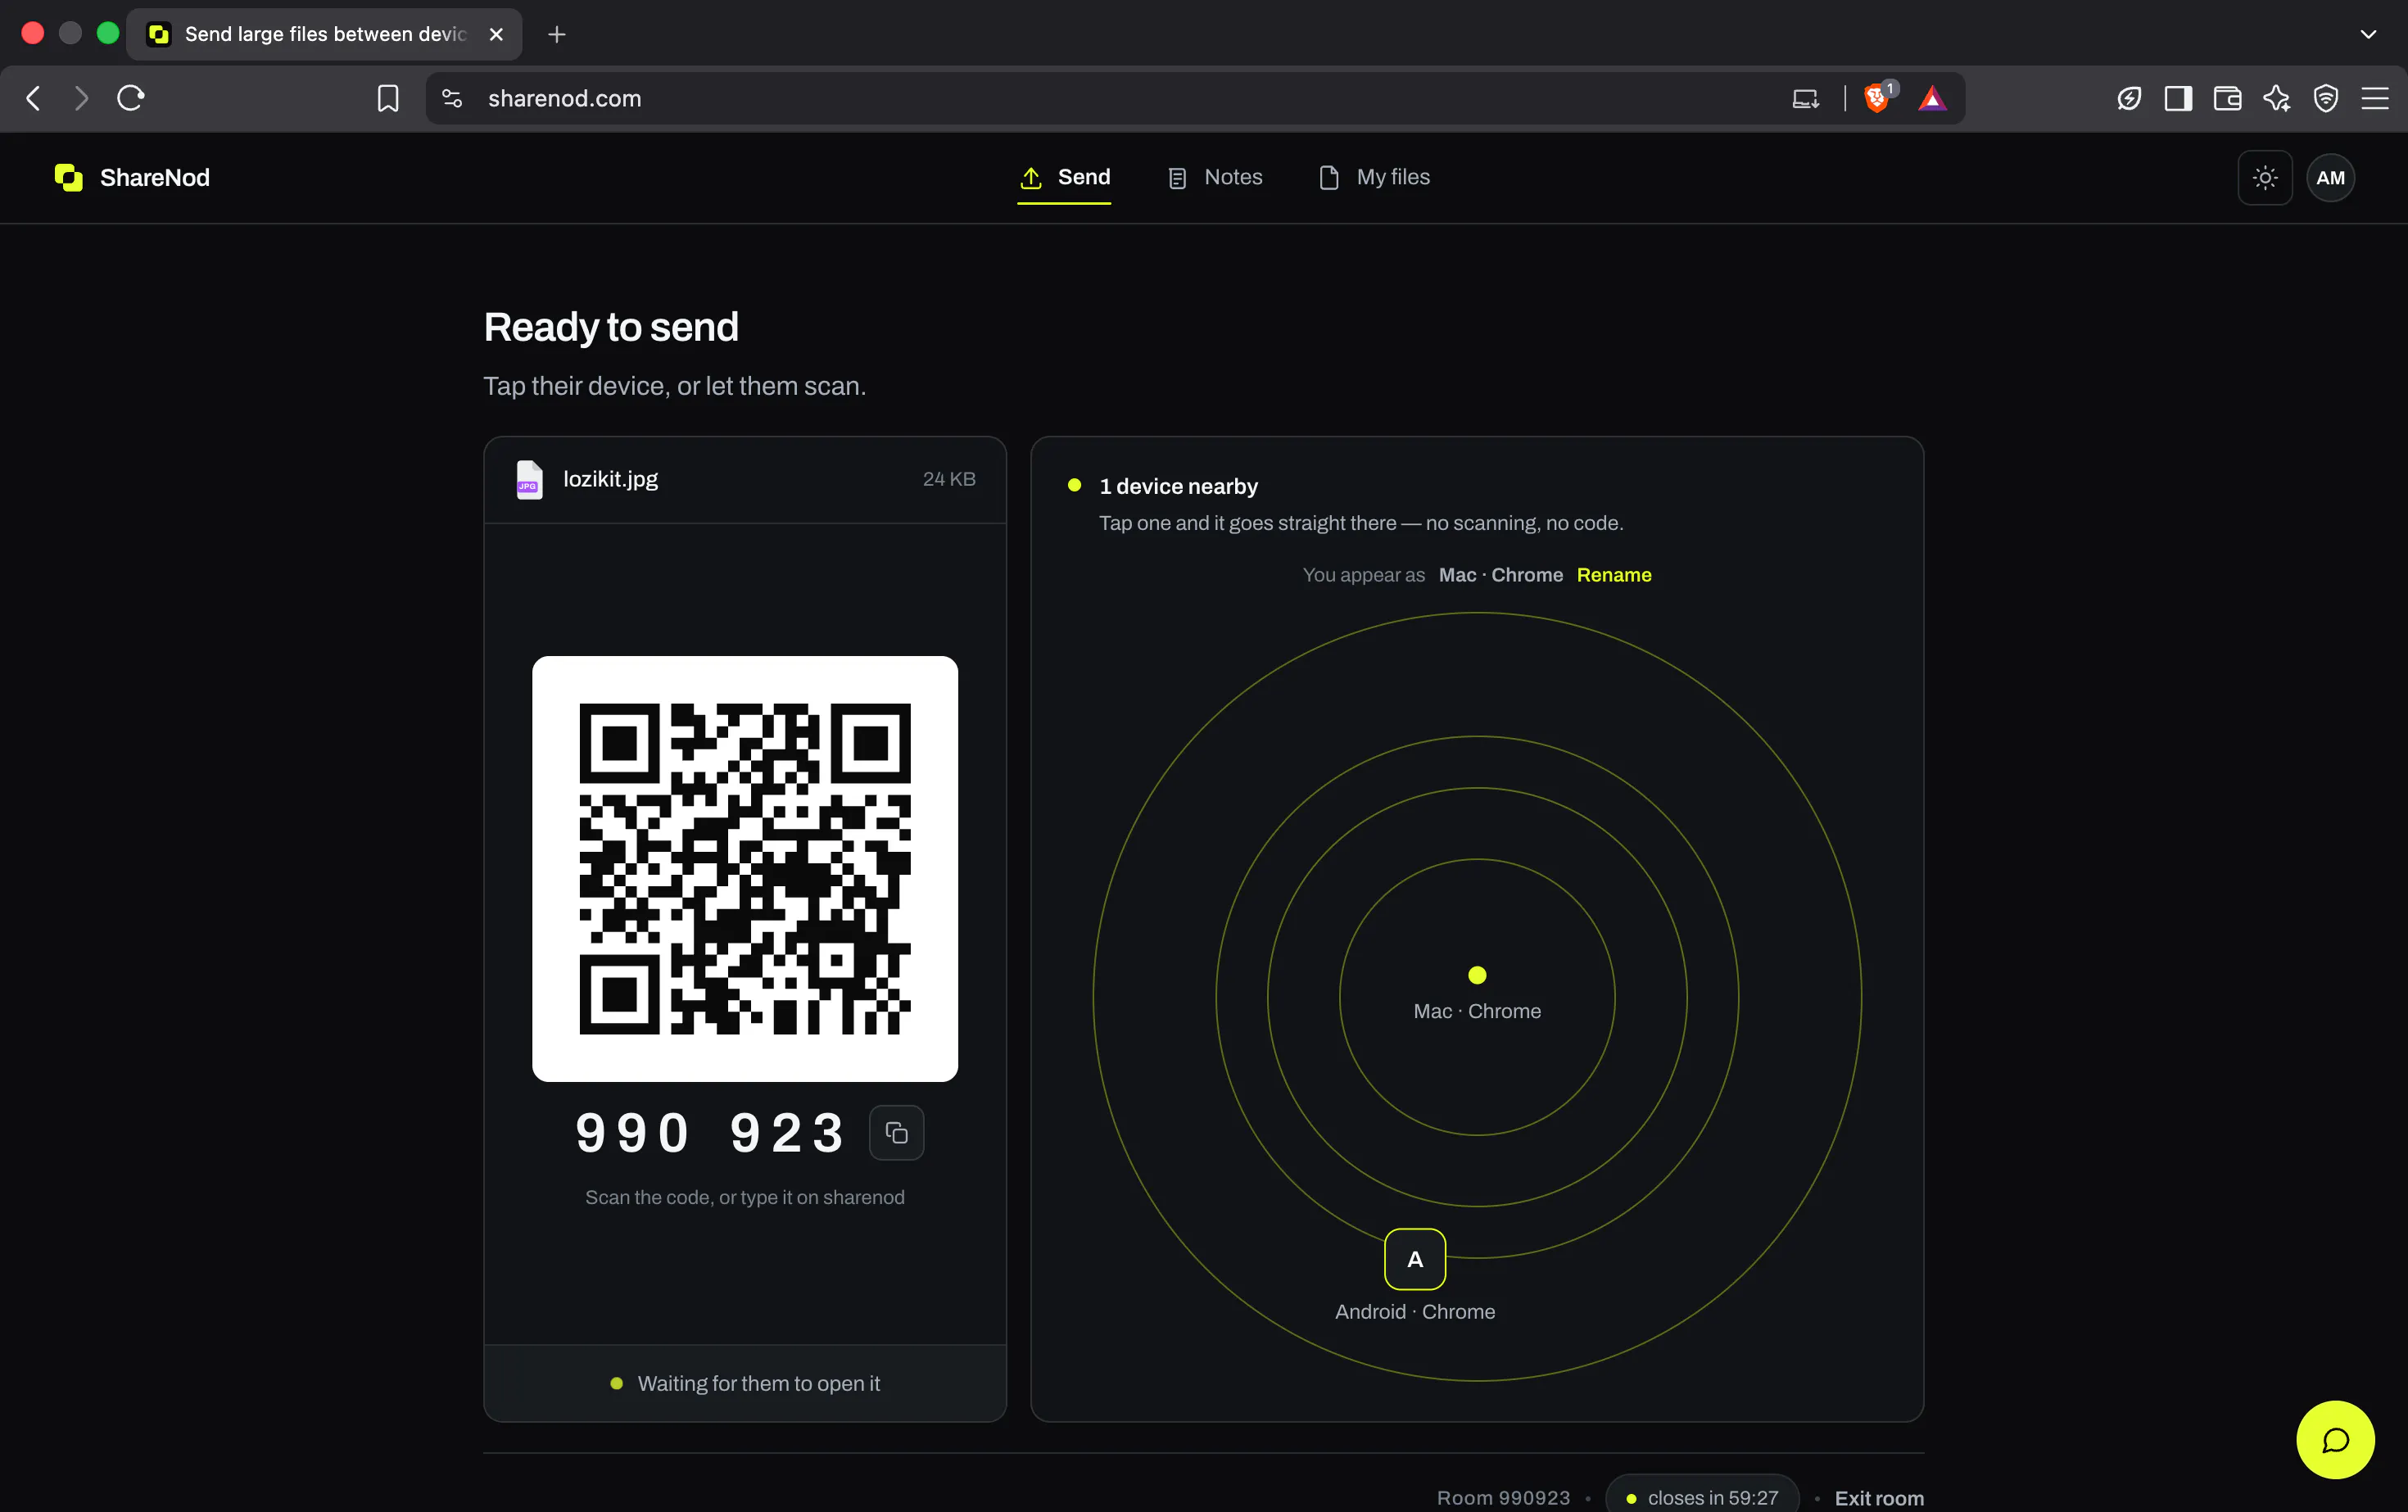Close the Send large files tab
This screenshot has width=2408, height=1512.
496,34
